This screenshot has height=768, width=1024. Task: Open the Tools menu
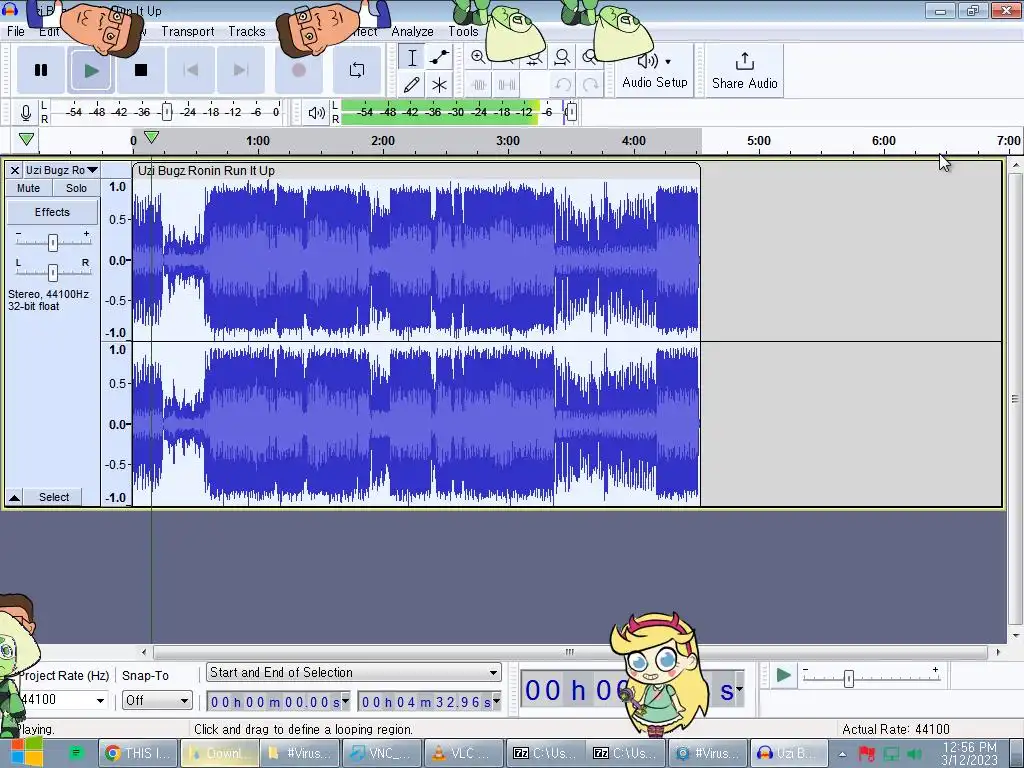coord(463,31)
